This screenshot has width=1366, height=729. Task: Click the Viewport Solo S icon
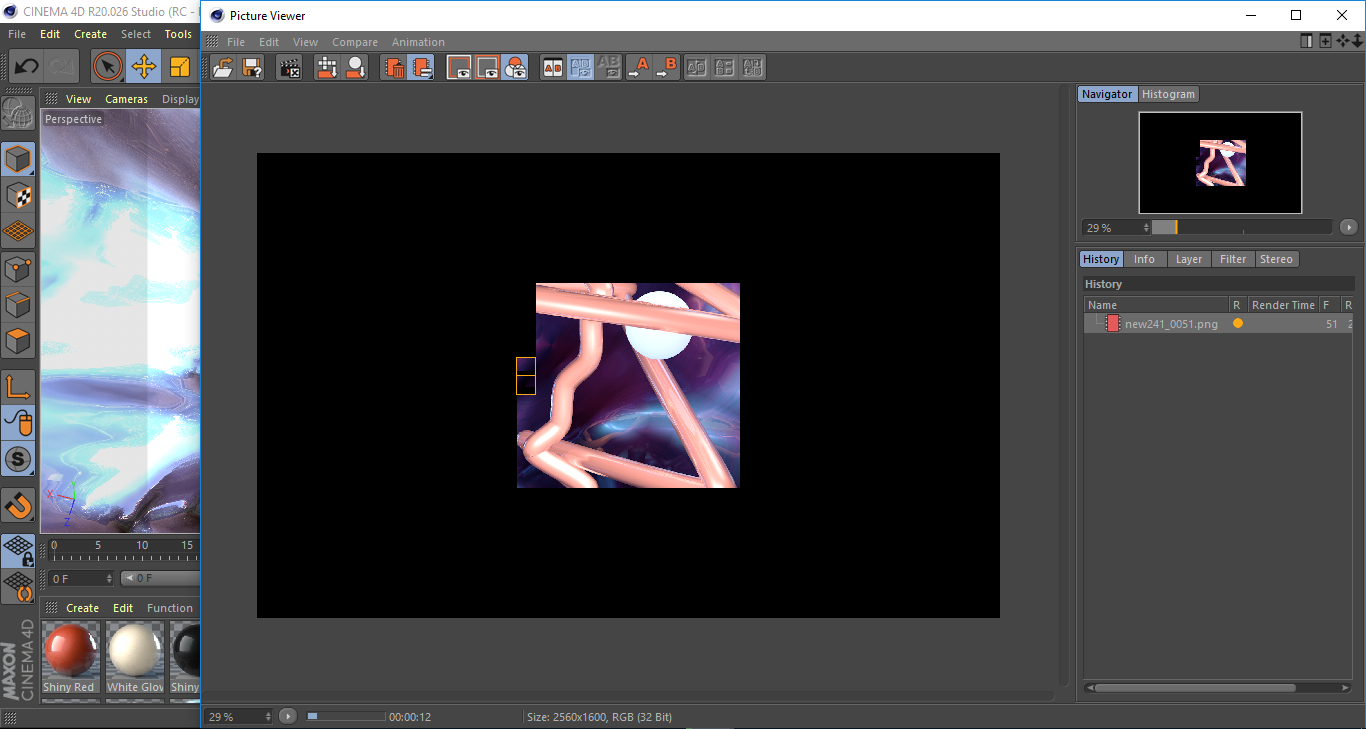click(x=18, y=460)
